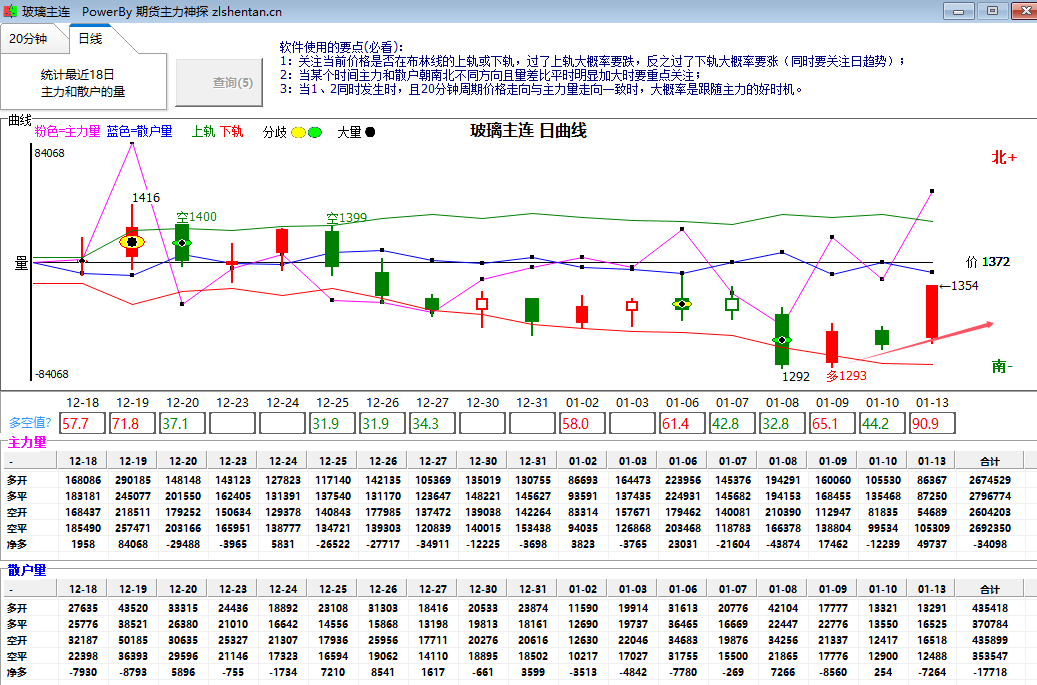Click the 查询(5) button

pyautogui.click(x=220, y=83)
